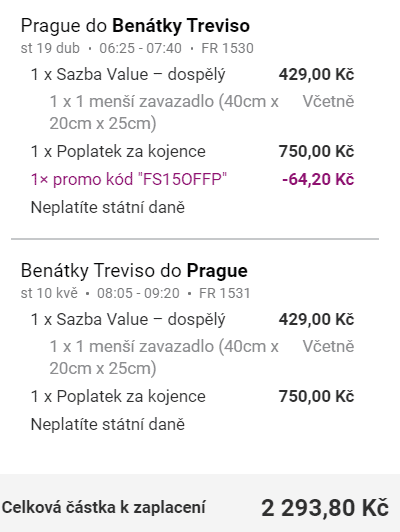This screenshot has height=532, width=400.
Task: Click the outbound menší zavazadlo baggage line
Action: point(164,112)
